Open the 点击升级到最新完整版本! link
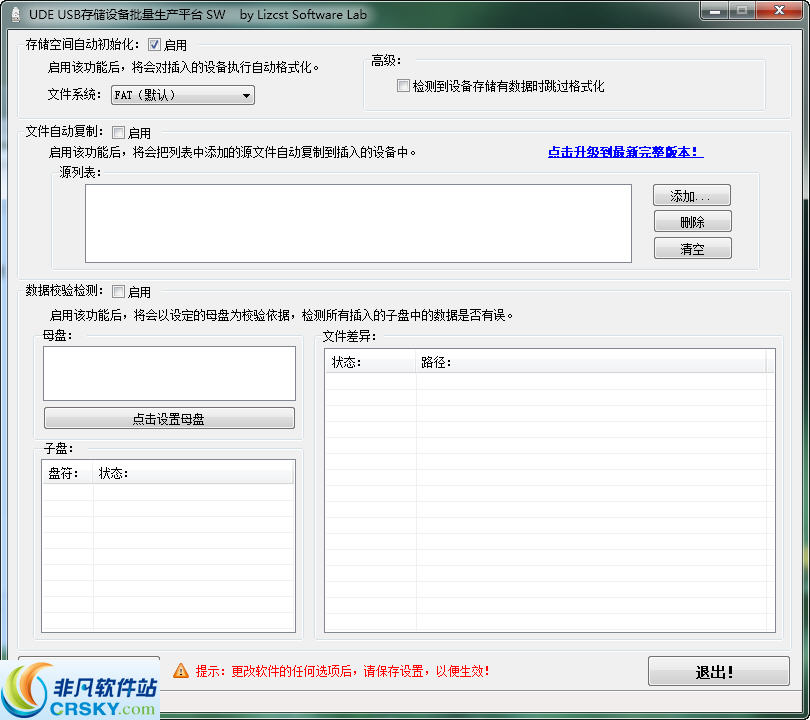The height and width of the screenshot is (720, 810). tap(626, 152)
